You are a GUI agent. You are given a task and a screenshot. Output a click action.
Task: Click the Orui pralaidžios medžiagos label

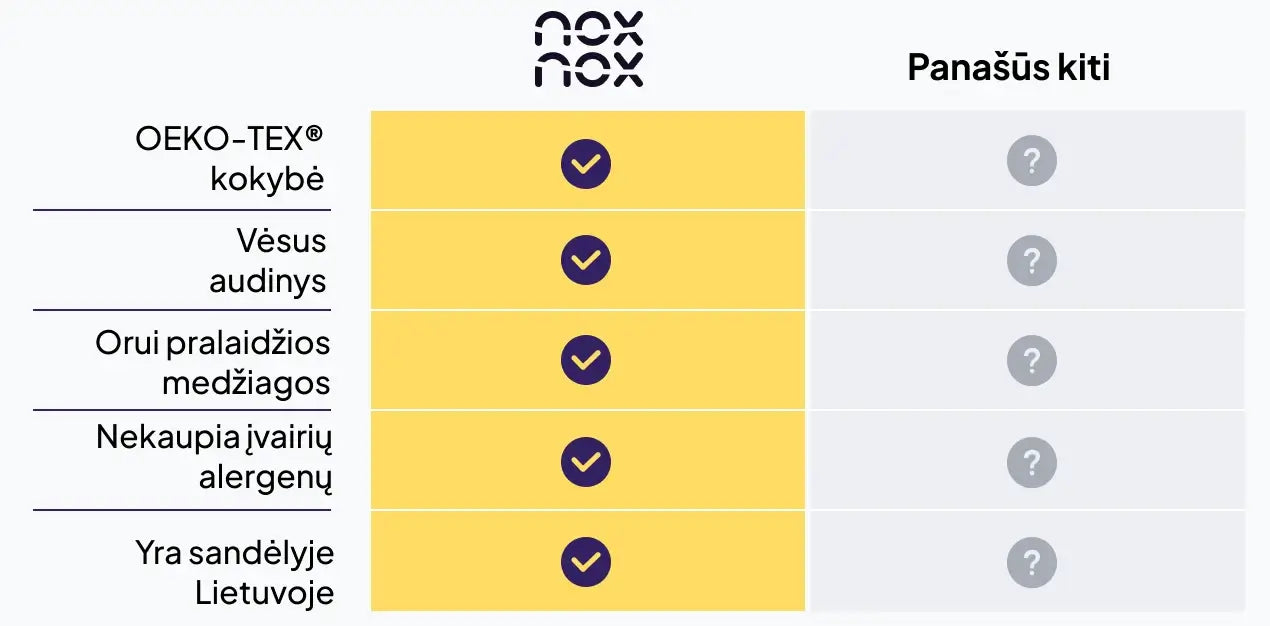click(213, 362)
